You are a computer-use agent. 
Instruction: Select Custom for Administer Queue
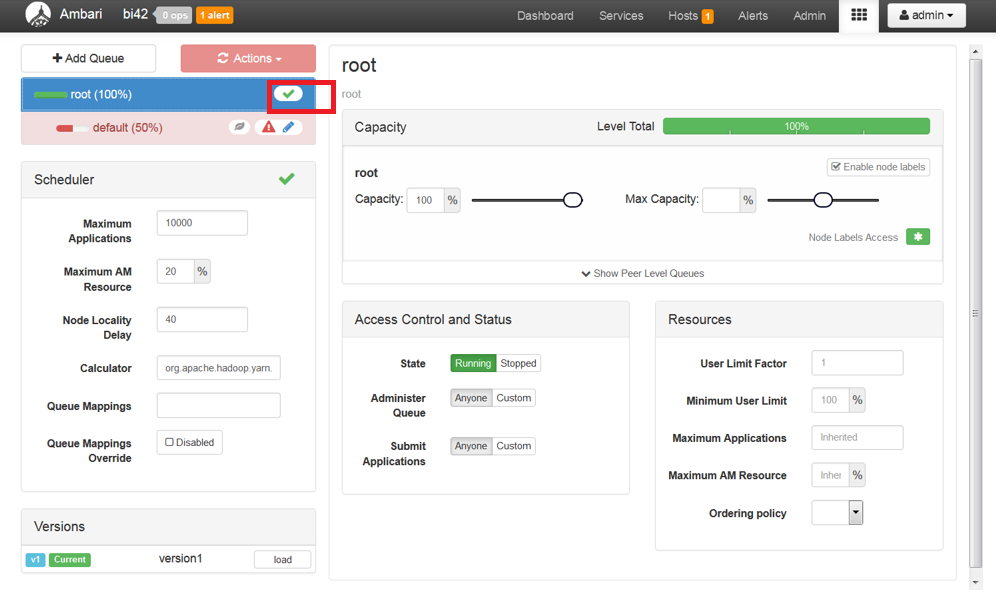tap(514, 397)
